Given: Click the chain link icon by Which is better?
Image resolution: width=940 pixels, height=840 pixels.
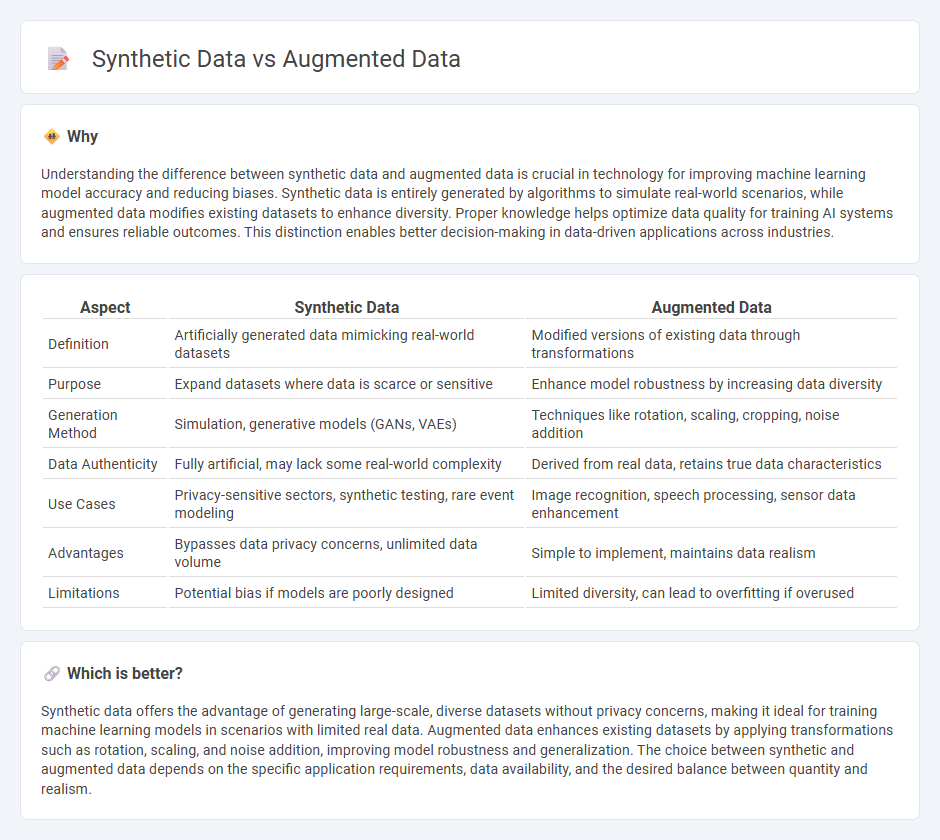Looking at the screenshot, I should tap(52, 674).
